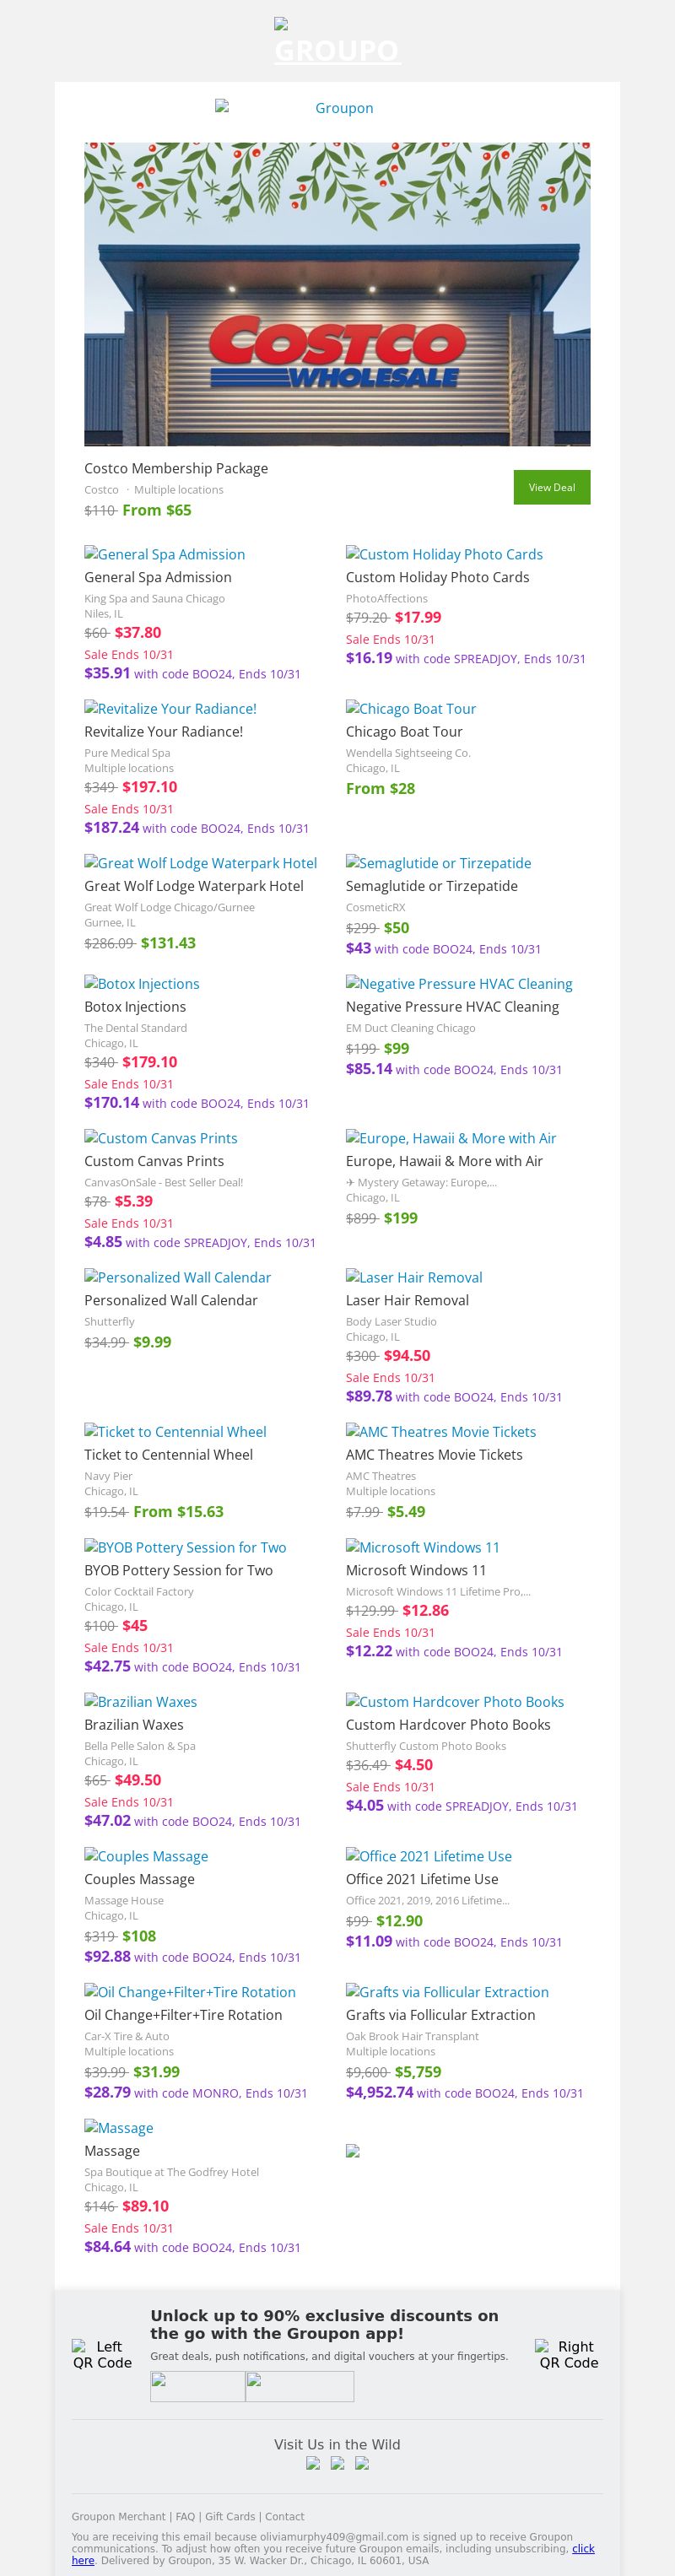675x2576 pixels.
Task: Open the Groupon Merchant footer link
Action: pos(118,2517)
